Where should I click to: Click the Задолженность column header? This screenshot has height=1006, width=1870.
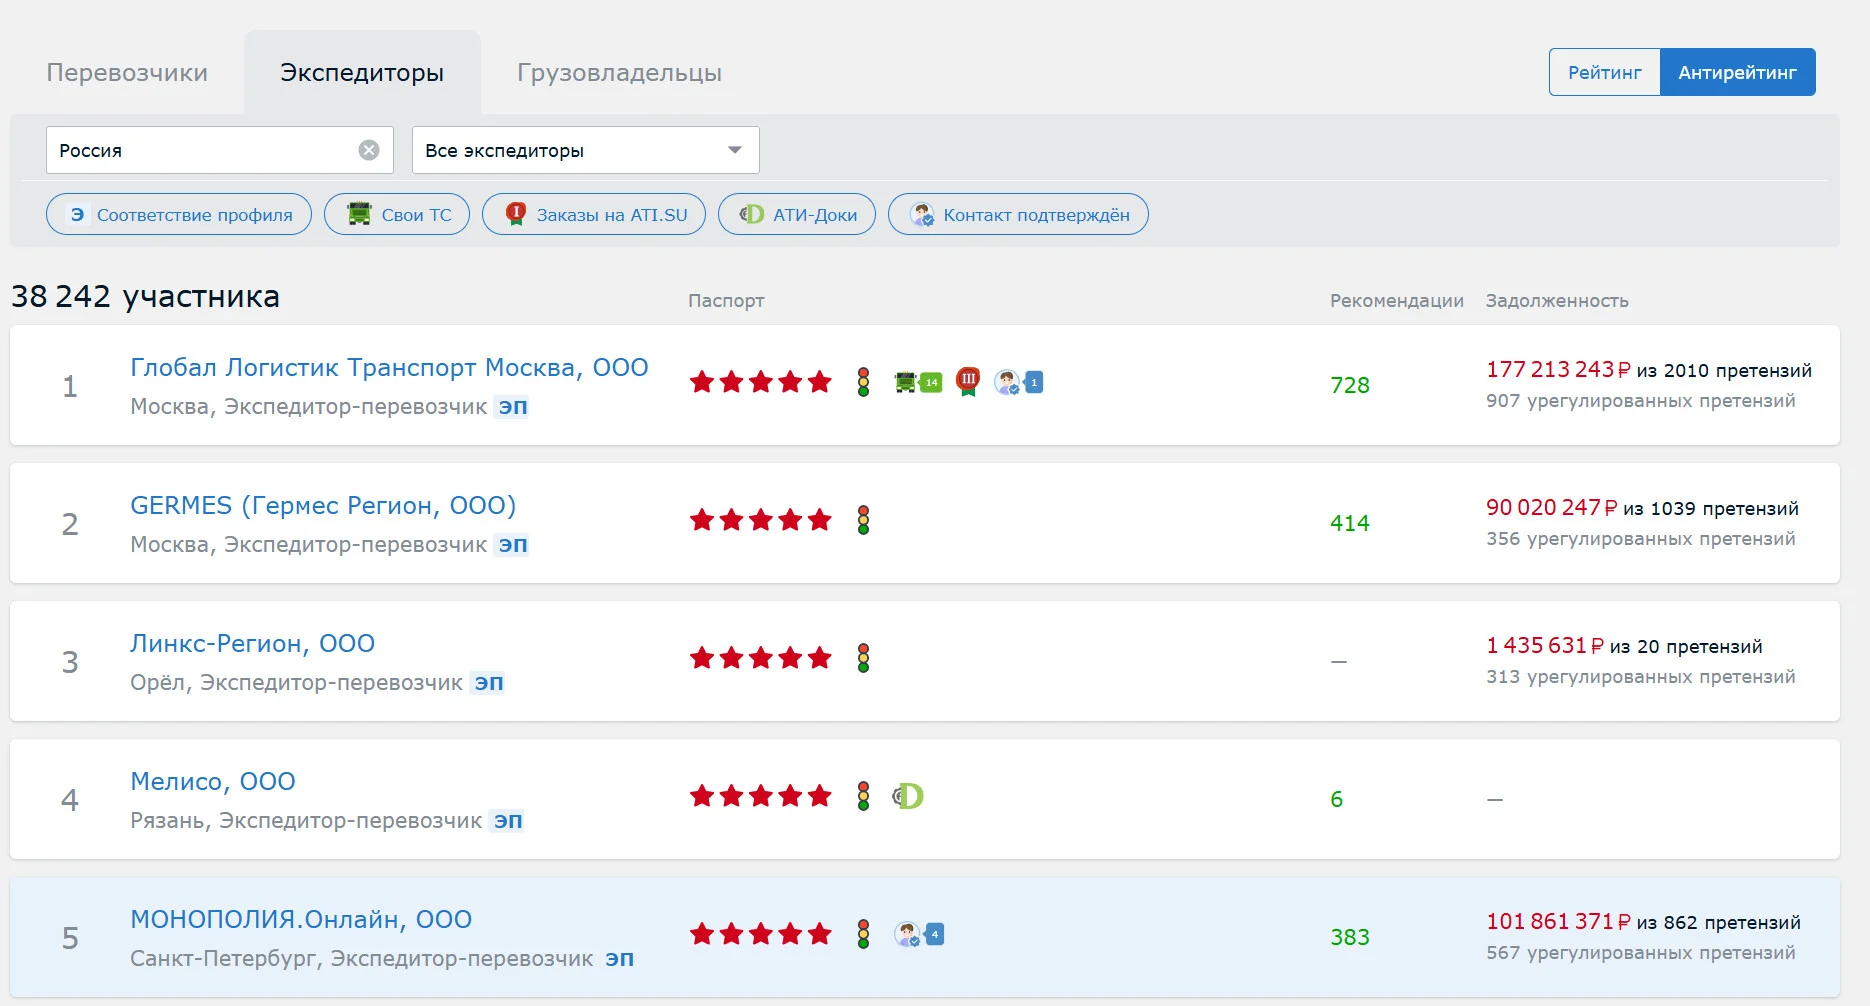coord(1557,301)
